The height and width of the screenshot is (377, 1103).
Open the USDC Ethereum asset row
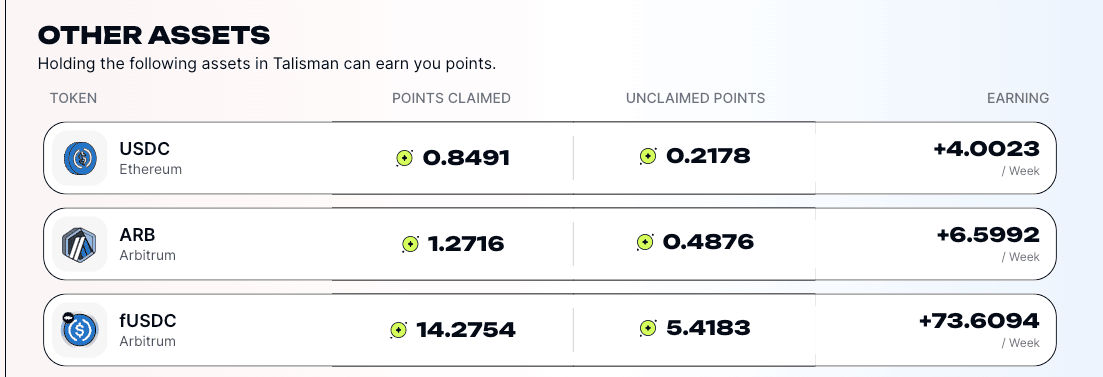pos(550,158)
